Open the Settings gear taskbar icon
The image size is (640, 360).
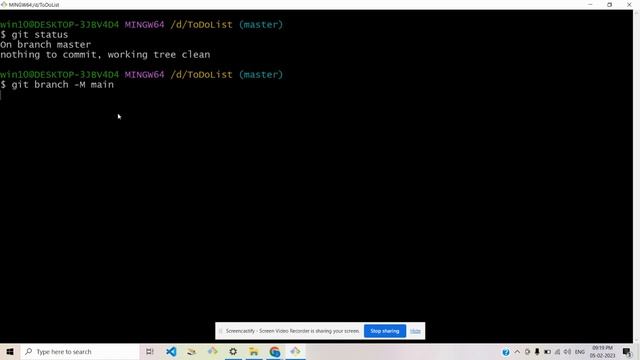coord(233,351)
